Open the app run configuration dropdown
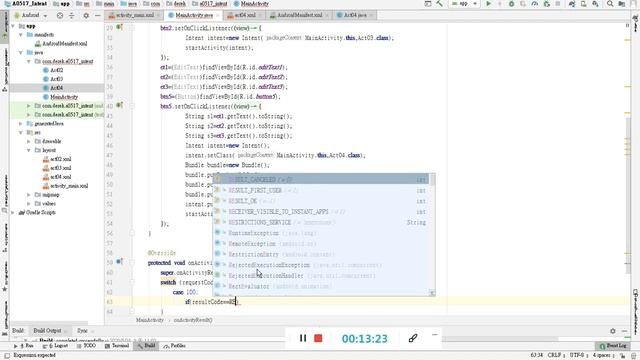Viewport: 640px width, 360px height. click(x=463, y=4)
